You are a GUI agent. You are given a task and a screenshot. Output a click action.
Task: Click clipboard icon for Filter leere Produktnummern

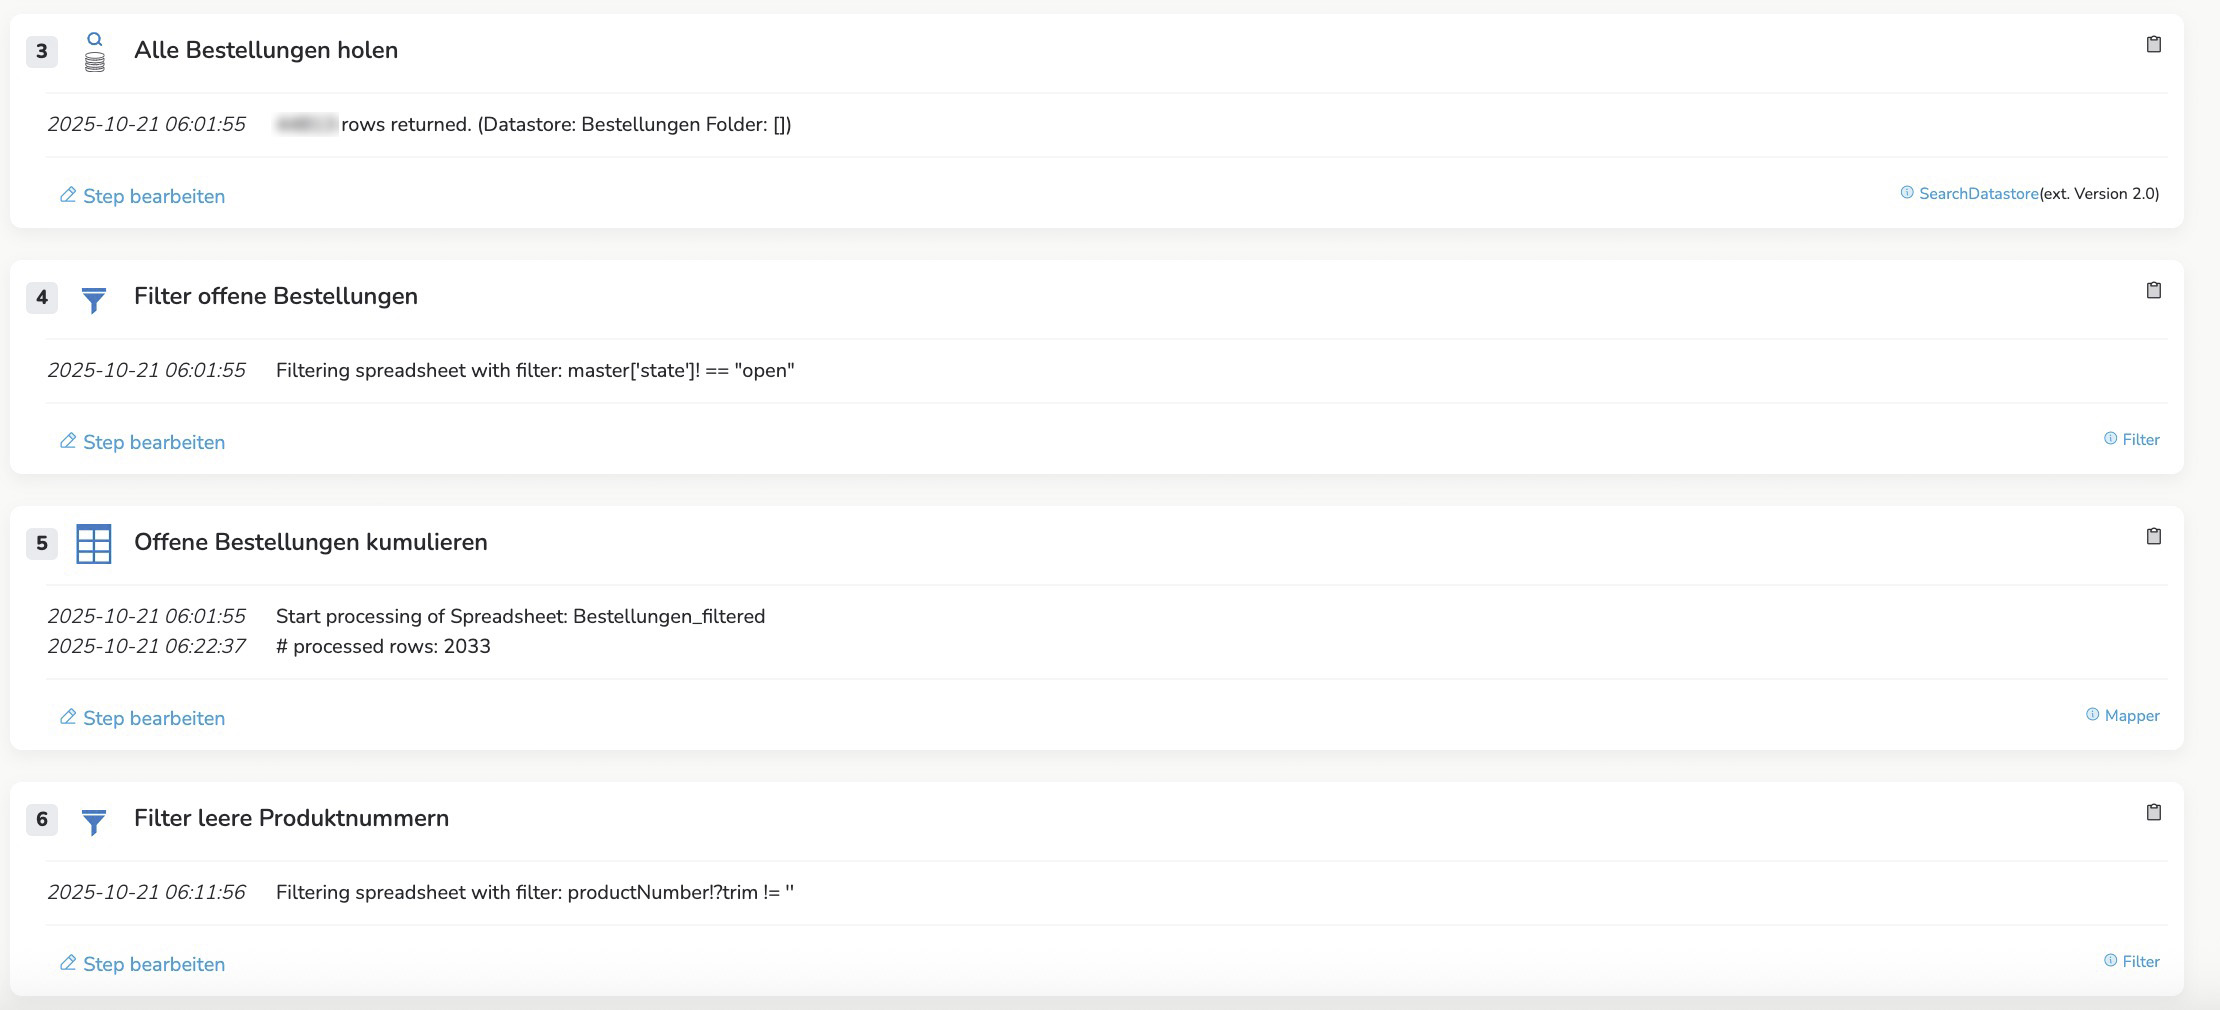pos(2154,813)
